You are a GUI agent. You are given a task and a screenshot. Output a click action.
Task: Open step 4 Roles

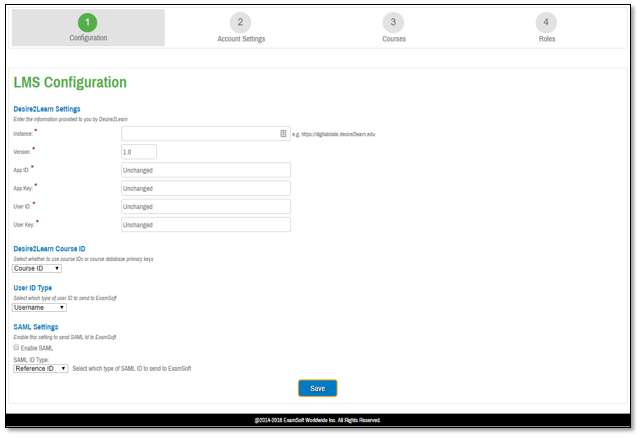547,28
